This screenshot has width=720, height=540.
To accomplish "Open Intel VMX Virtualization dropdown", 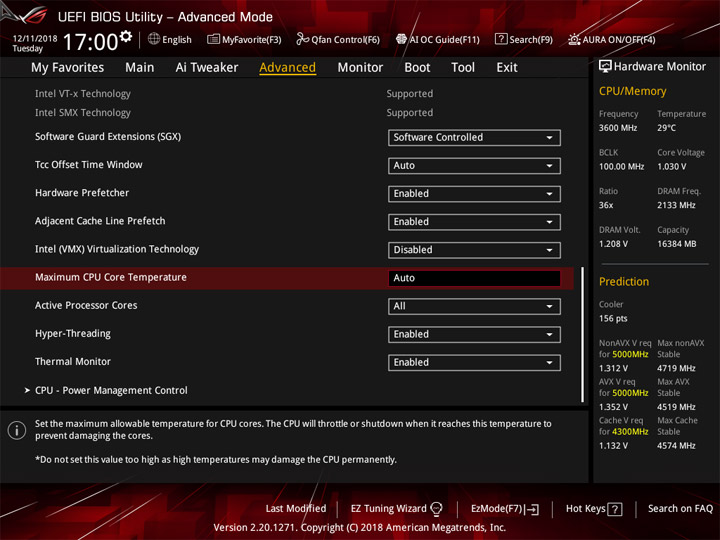I will pyautogui.click(x=474, y=250).
